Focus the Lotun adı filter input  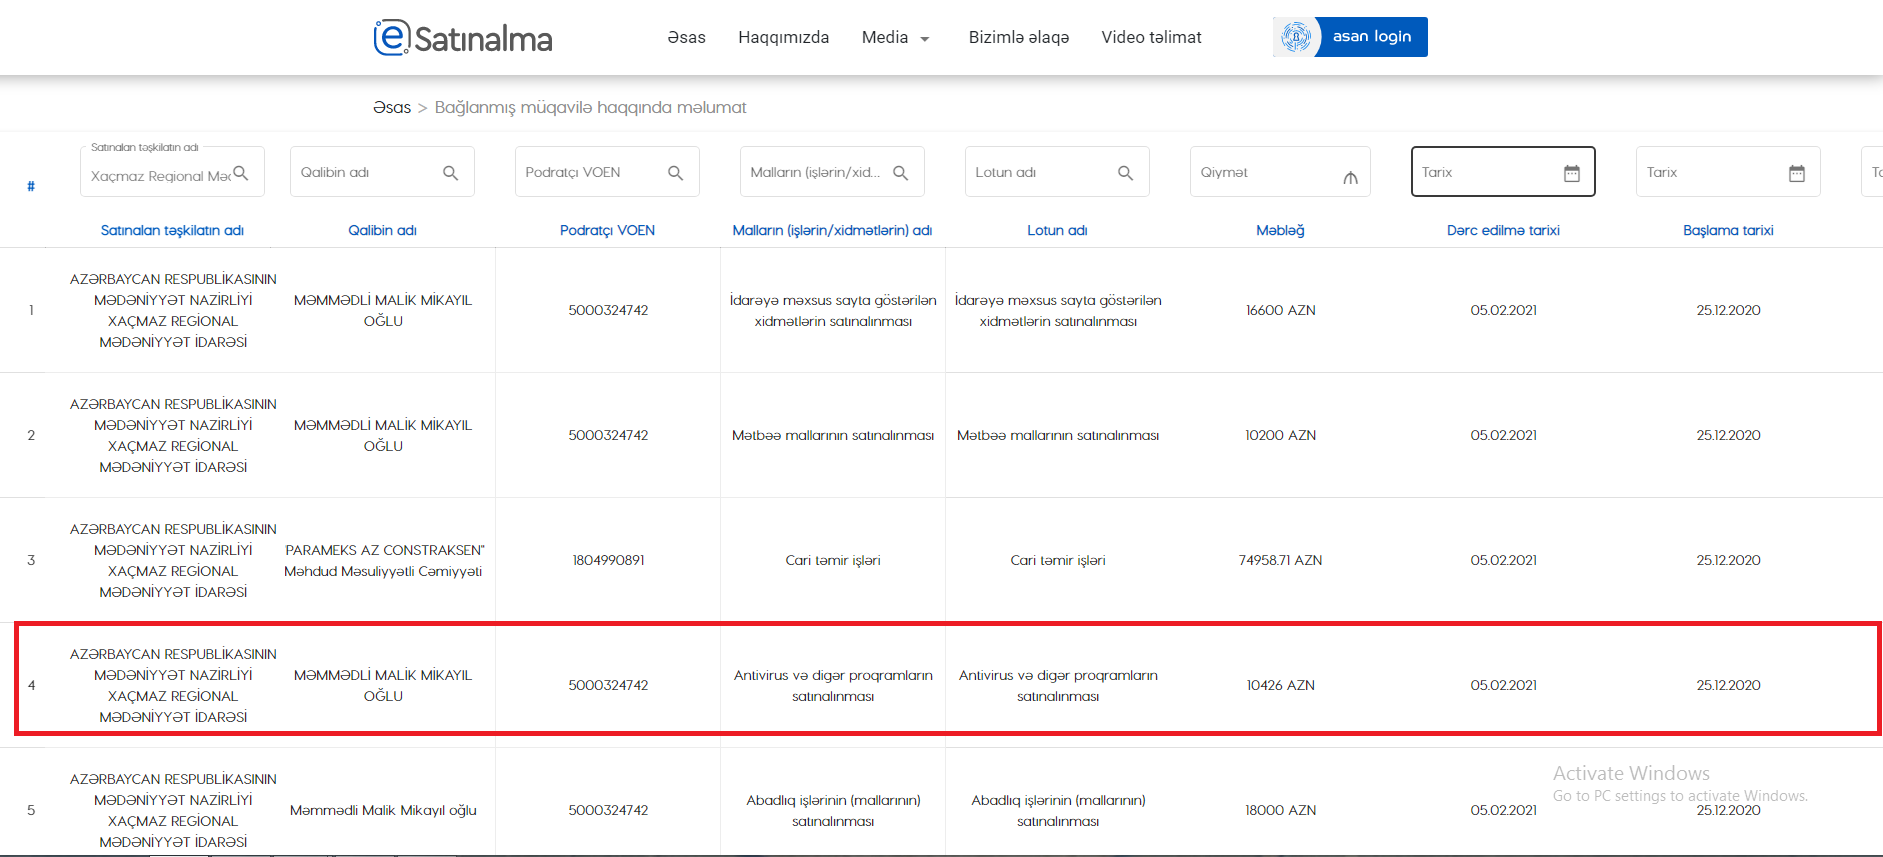(x=1040, y=173)
